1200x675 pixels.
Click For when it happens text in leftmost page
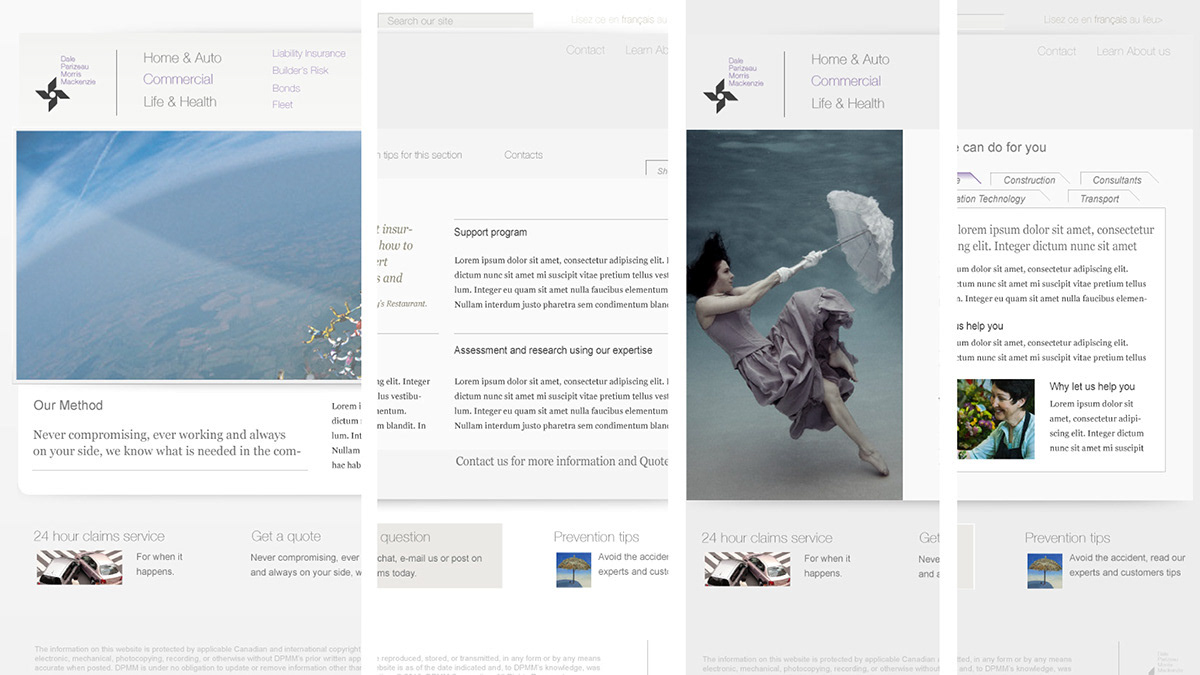160,564
